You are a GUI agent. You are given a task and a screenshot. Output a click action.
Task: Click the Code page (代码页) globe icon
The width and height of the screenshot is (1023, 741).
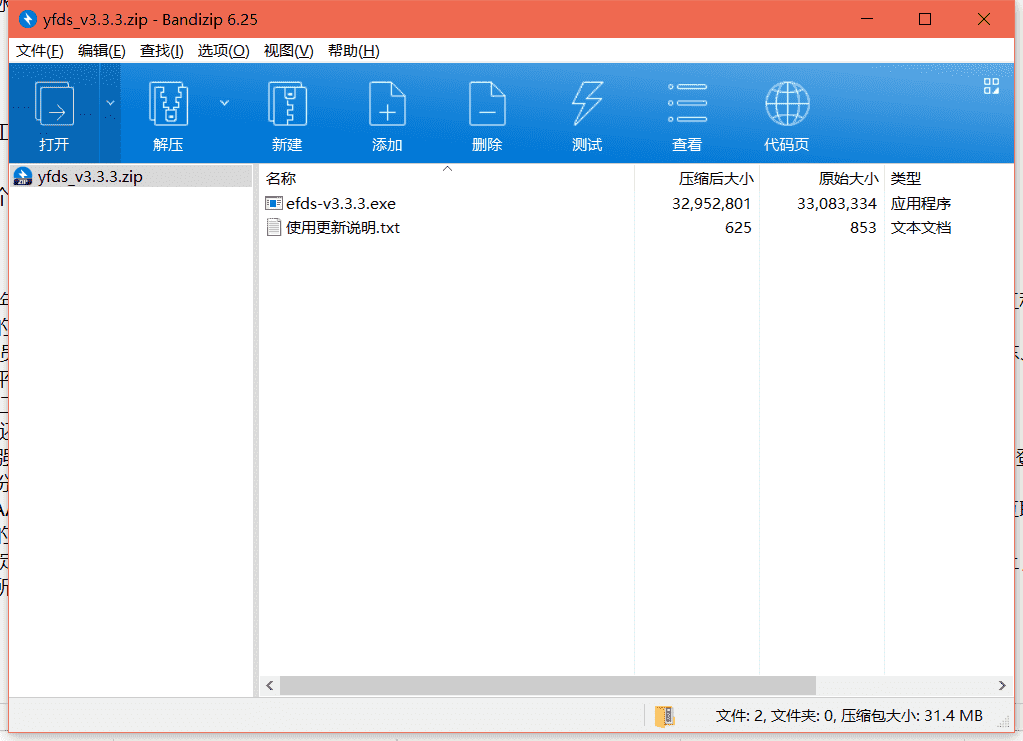787,104
